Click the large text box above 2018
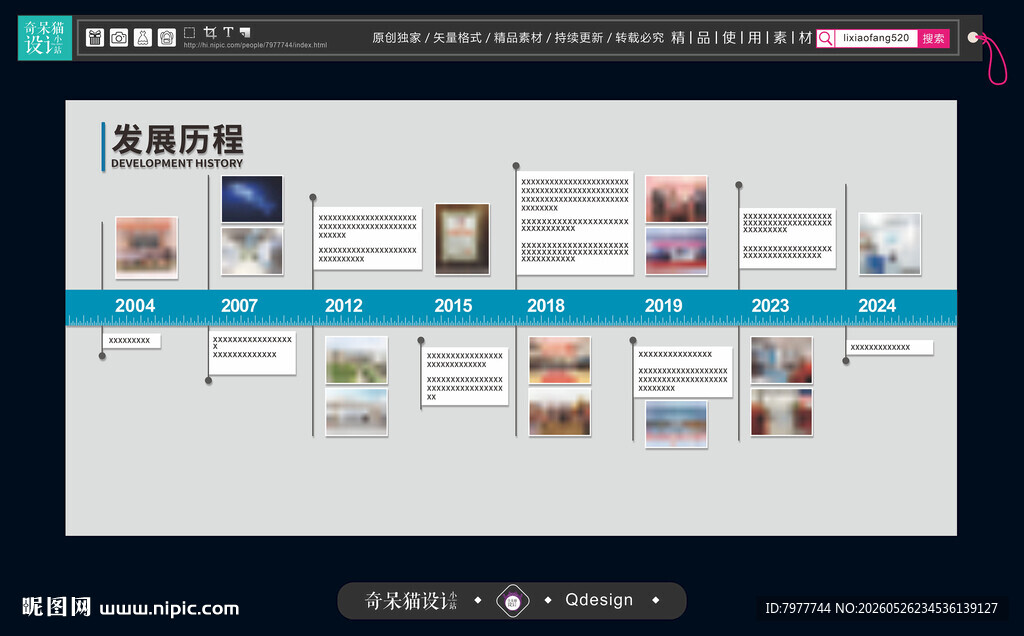 [575, 223]
